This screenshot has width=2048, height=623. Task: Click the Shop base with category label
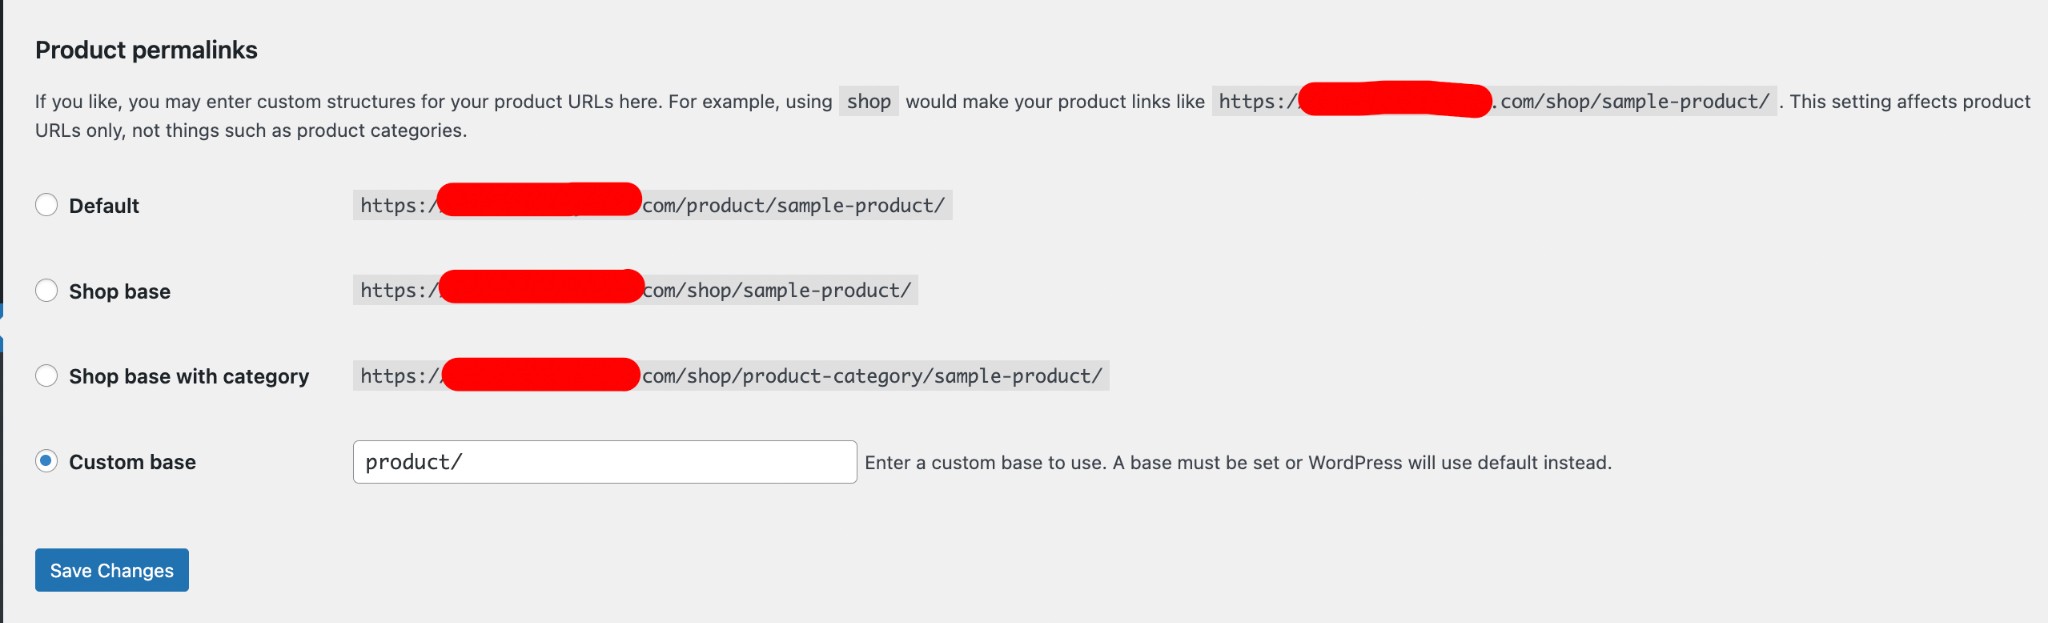click(187, 376)
